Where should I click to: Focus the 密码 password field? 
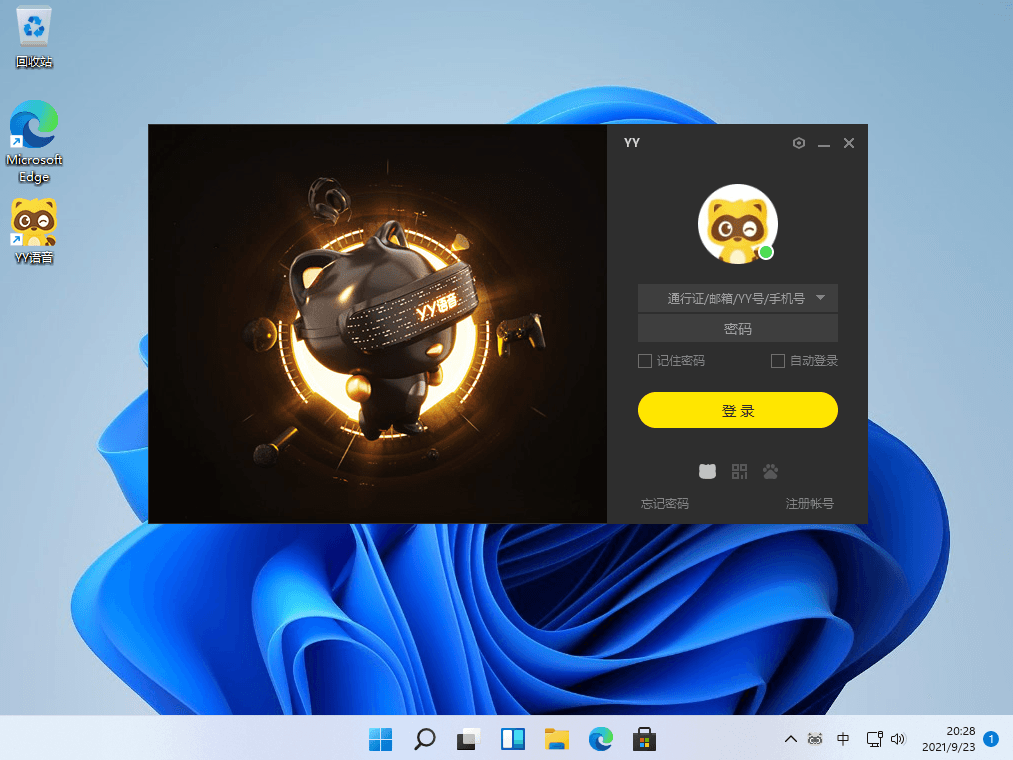(738, 328)
